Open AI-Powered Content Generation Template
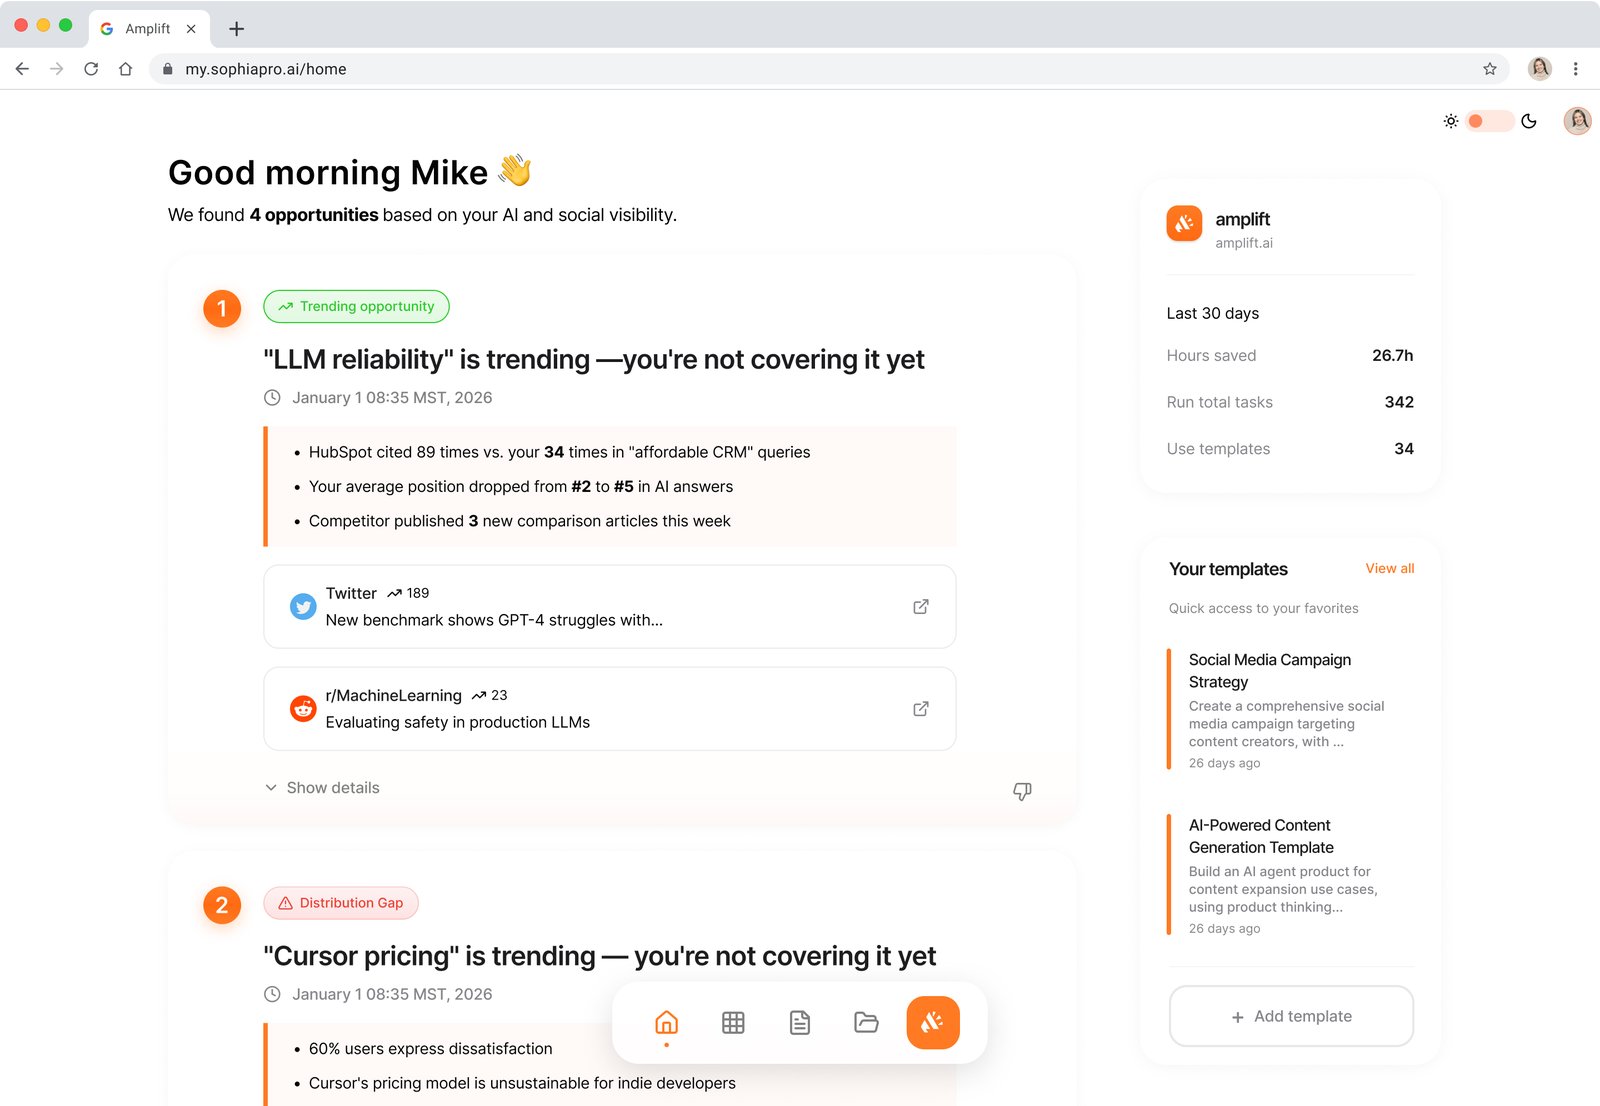 click(1290, 875)
